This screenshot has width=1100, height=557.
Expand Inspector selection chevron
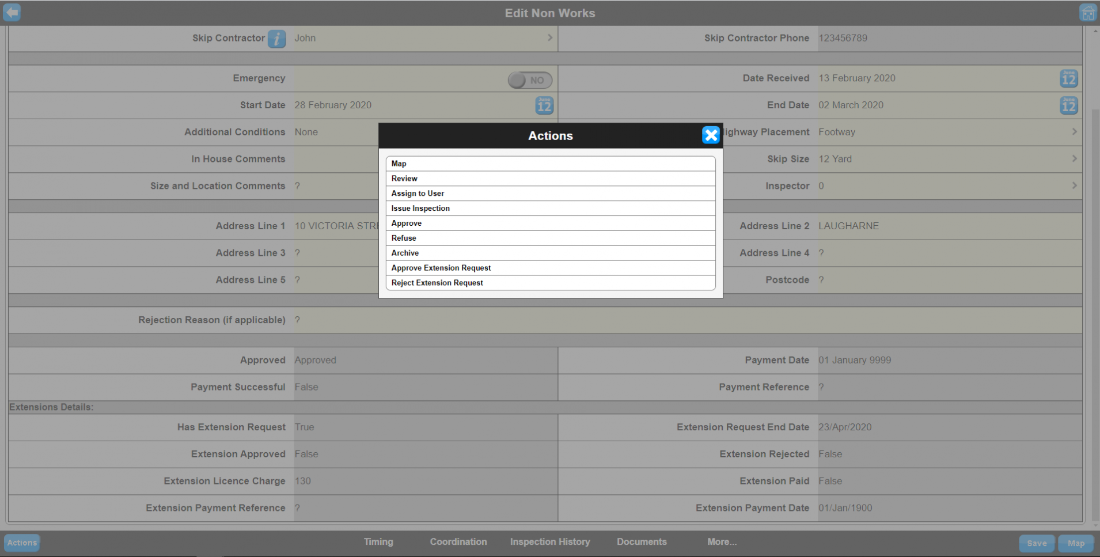click(x=1074, y=186)
